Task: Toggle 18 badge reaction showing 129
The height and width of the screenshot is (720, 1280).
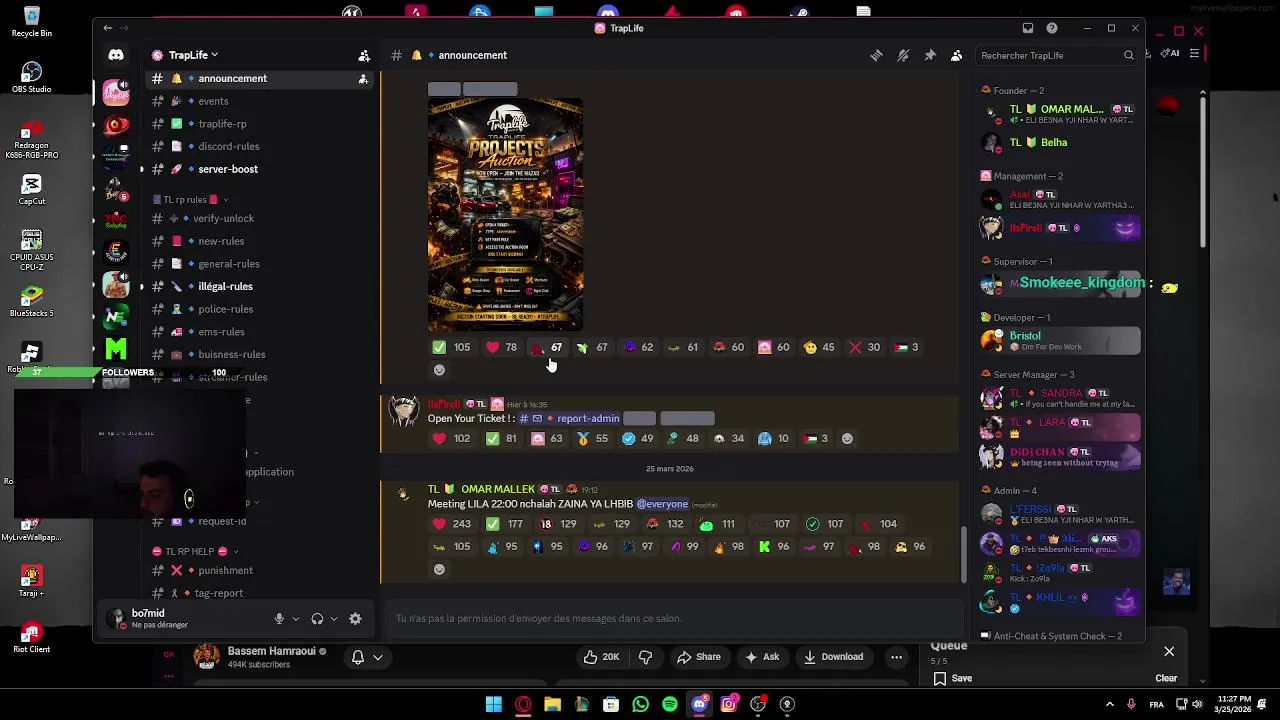Action: (x=559, y=524)
